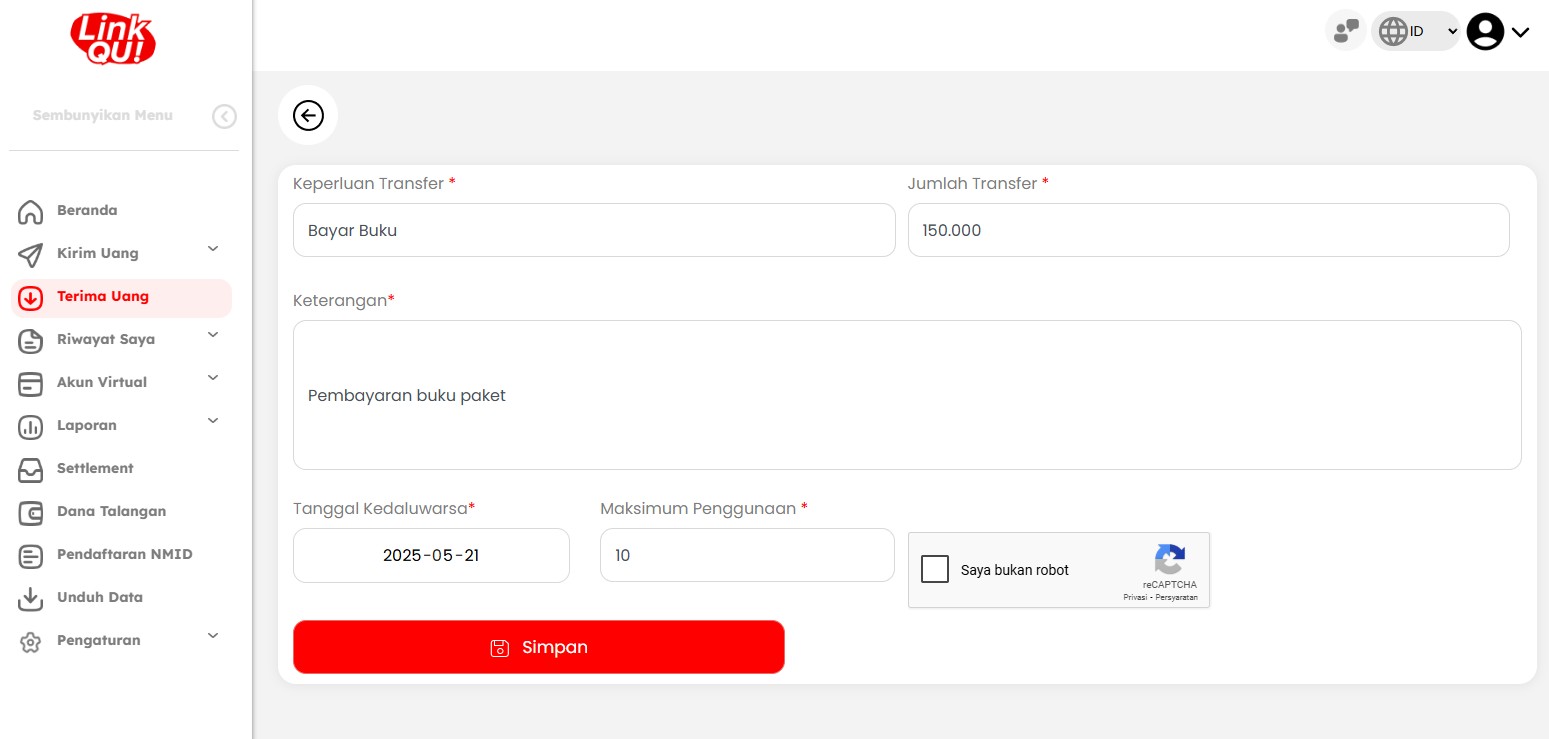This screenshot has width=1549, height=739.
Task: Expand the Kirim Uang submenu
Action: (212, 249)
